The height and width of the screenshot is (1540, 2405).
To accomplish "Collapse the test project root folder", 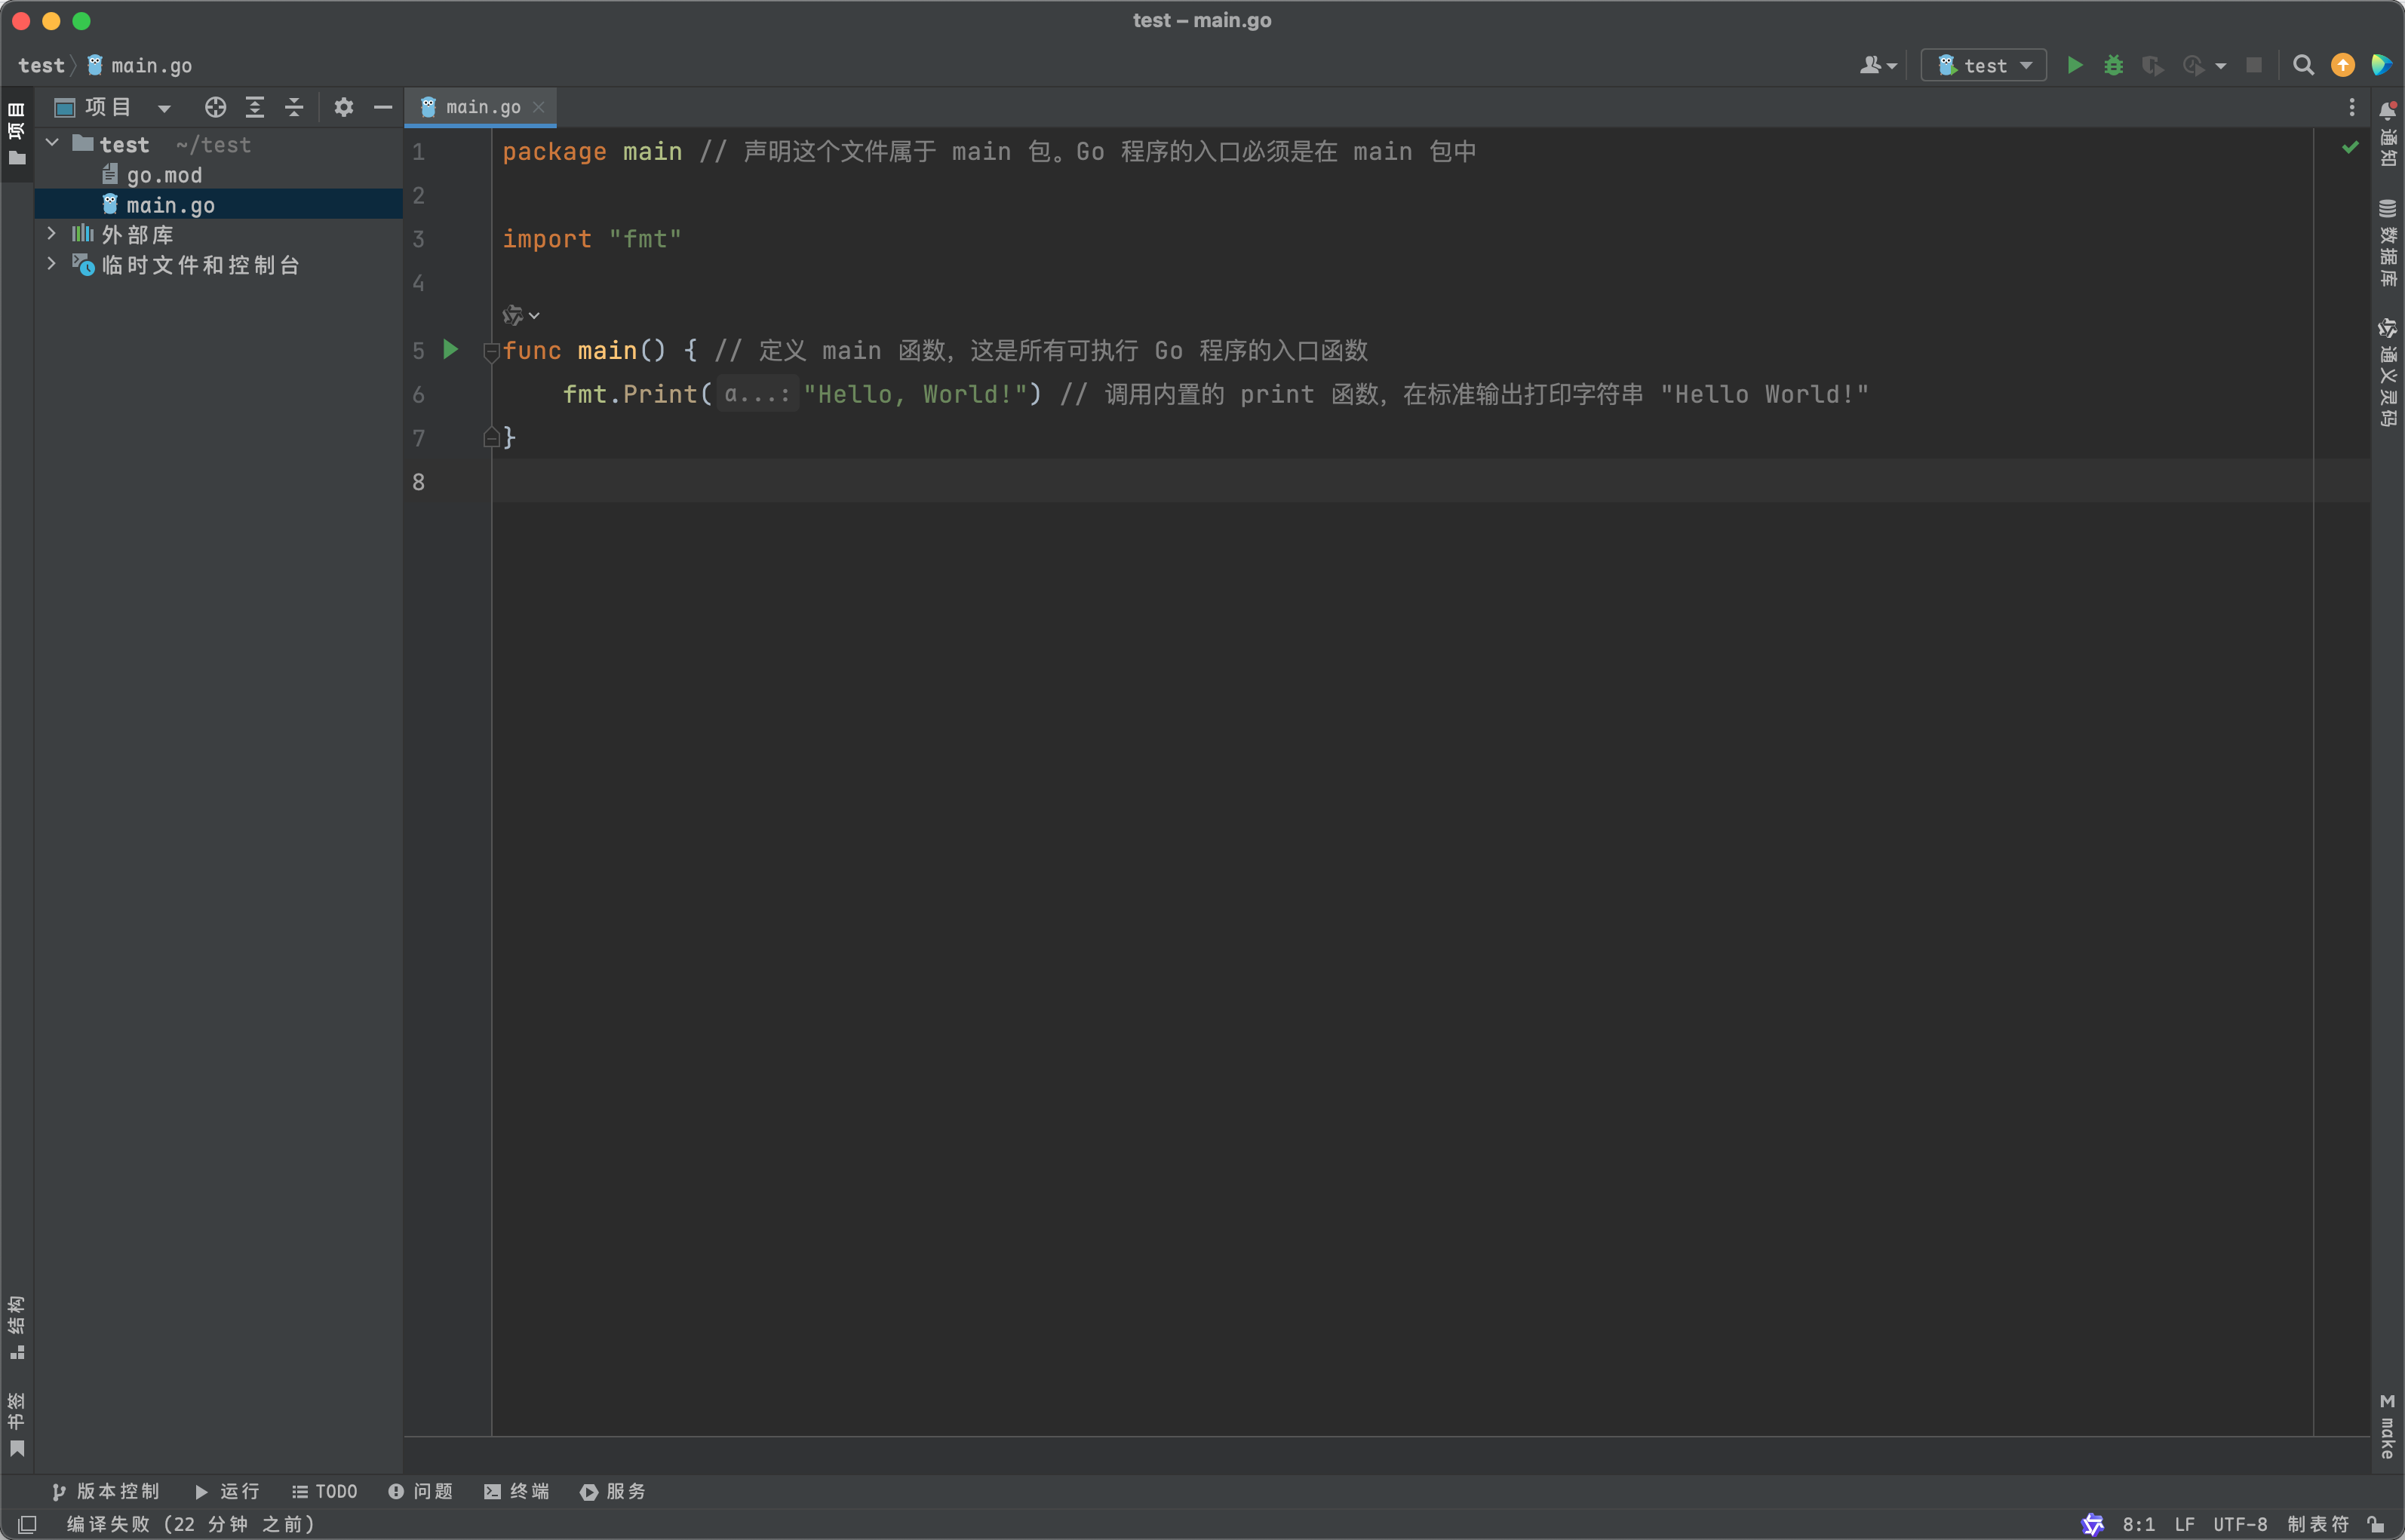I will pos(52,144).
